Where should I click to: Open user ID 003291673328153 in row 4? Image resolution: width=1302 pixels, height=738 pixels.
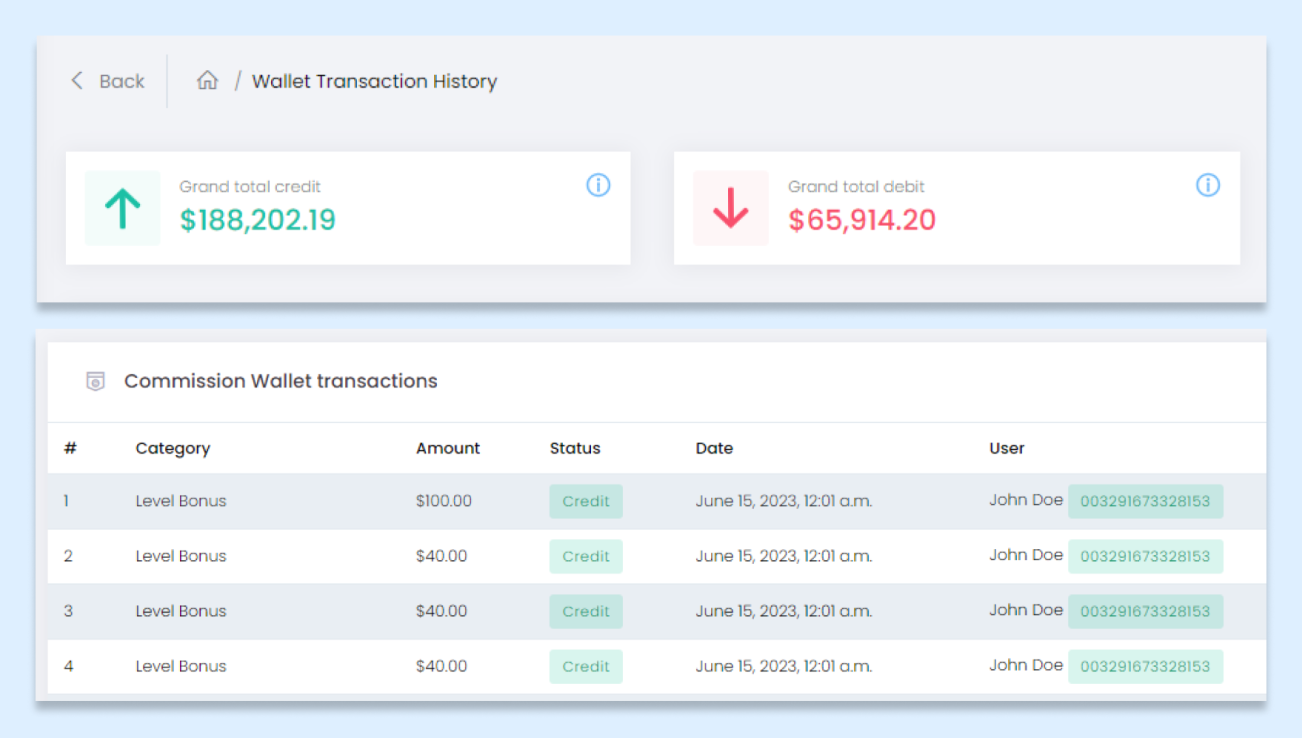pyautogui.click(x=1145, y=666)
